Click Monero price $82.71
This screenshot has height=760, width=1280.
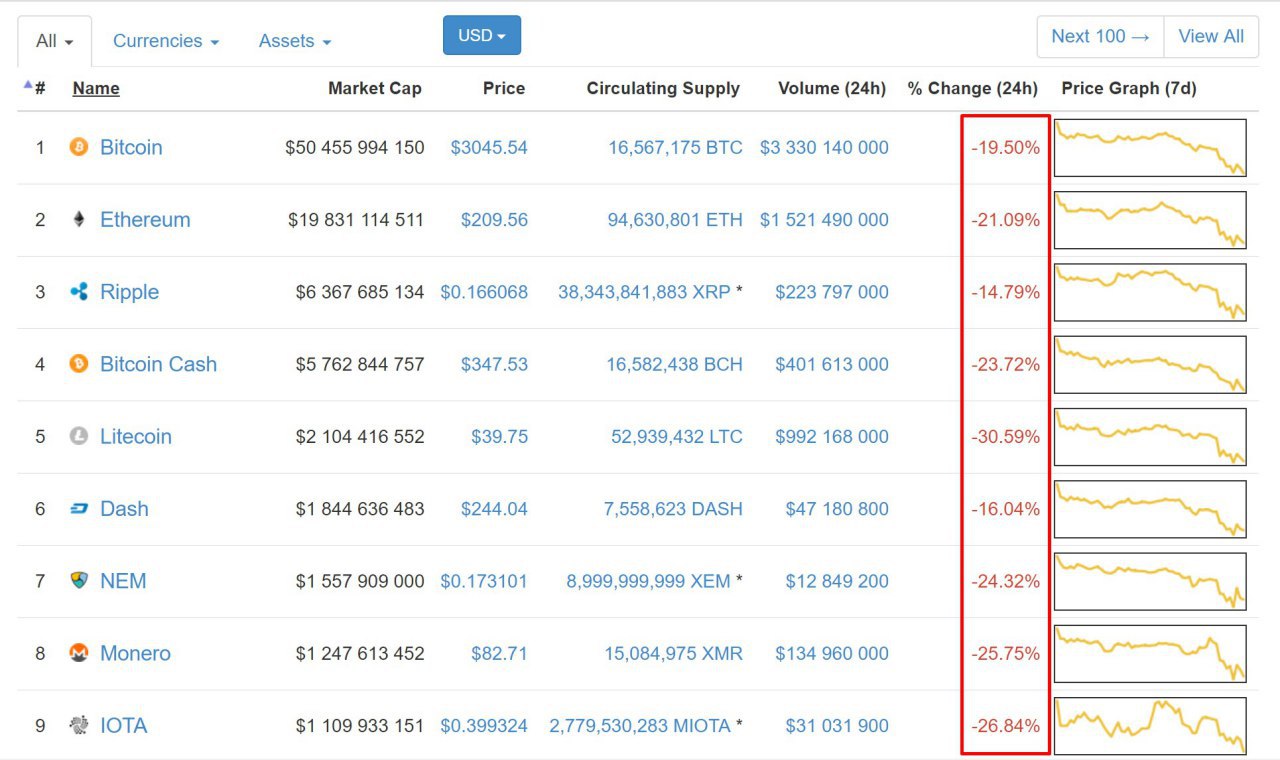pyautogui.click(x=500, y=653)
